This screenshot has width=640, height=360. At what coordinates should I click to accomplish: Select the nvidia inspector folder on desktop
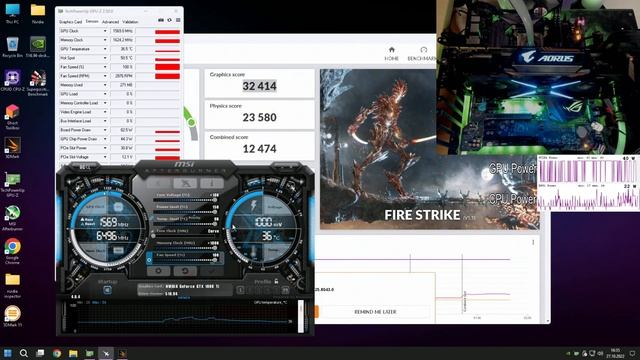(x=12, y=285)
